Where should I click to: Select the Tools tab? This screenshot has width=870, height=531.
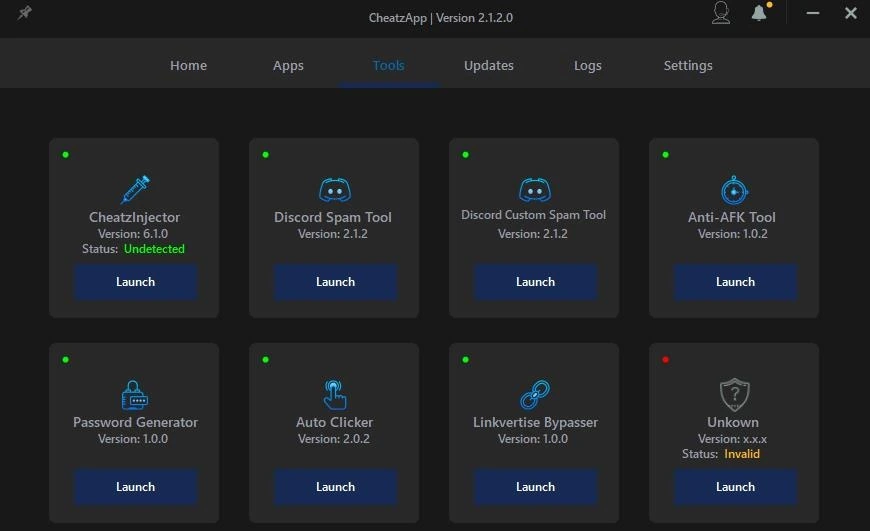pyautogui.click(x=388, y=65)
